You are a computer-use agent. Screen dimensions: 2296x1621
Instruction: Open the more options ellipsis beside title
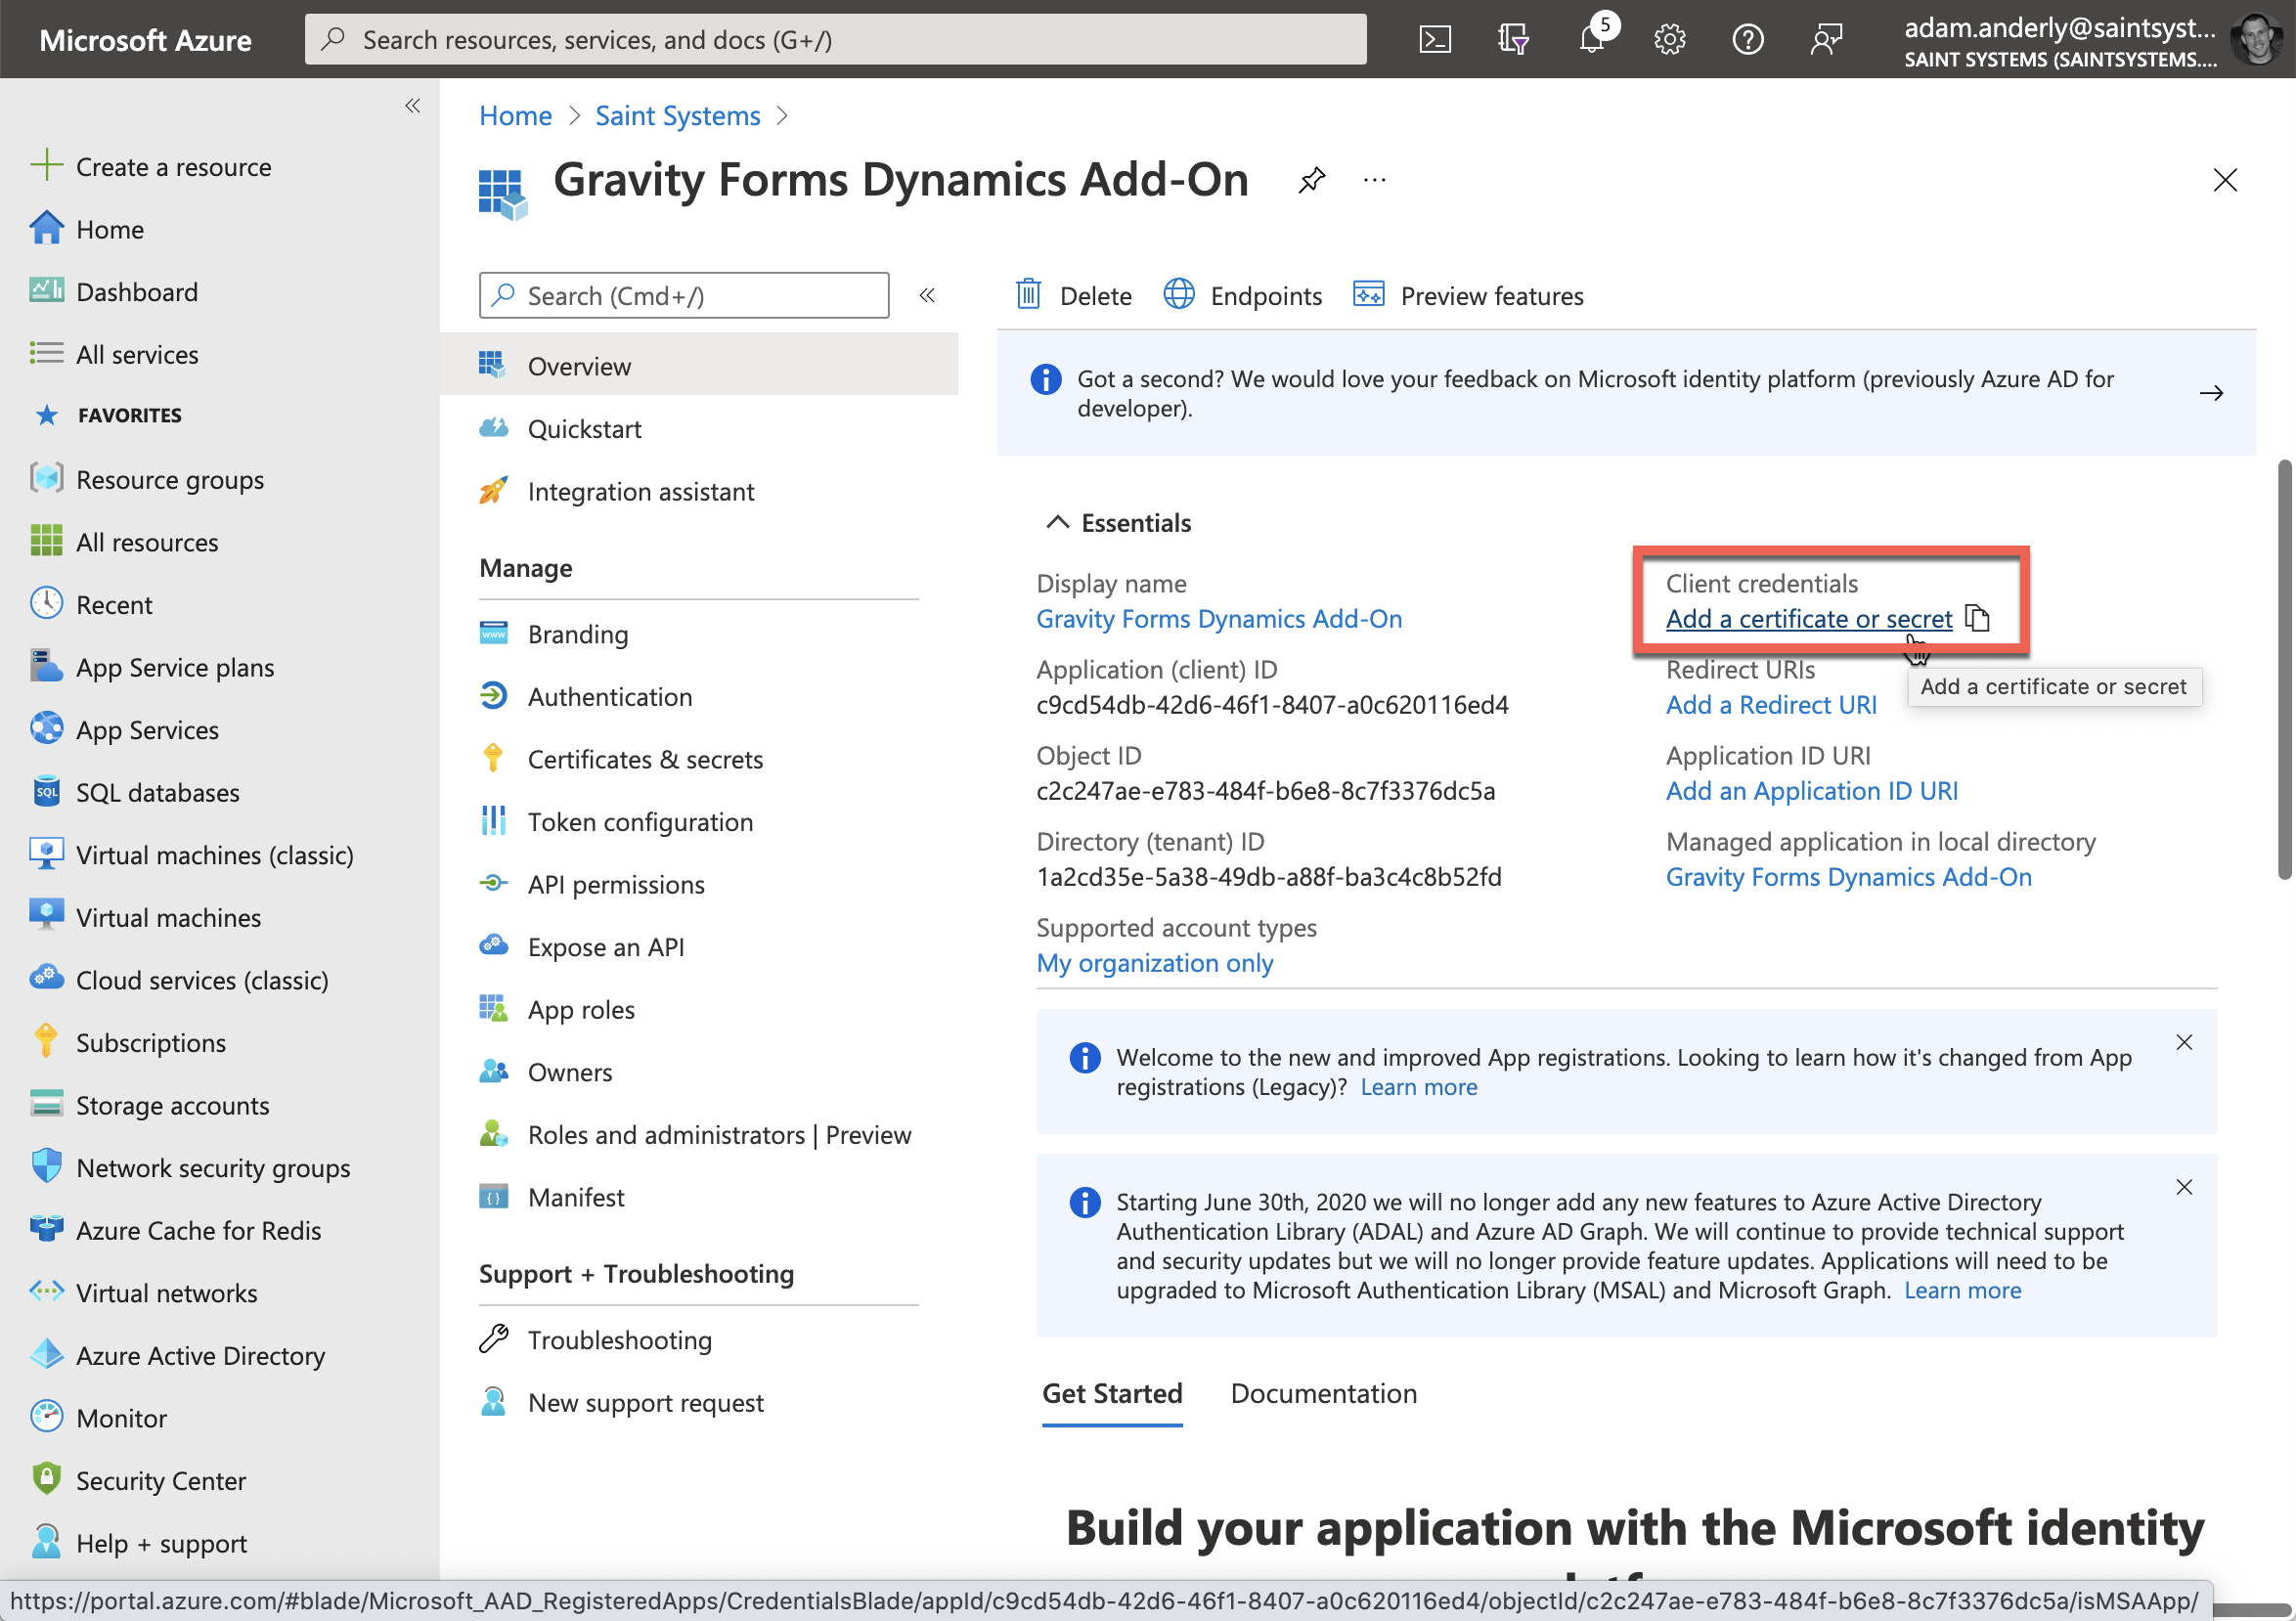[1375, 180]
